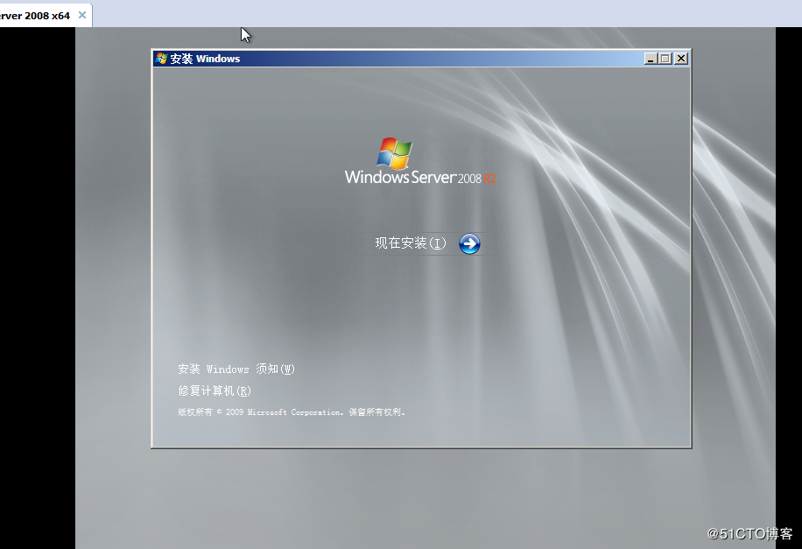Click the 2009 Microsoft Corporation copyright text
The width and height of the screenshot is (802, 549).
click(291, 412)
